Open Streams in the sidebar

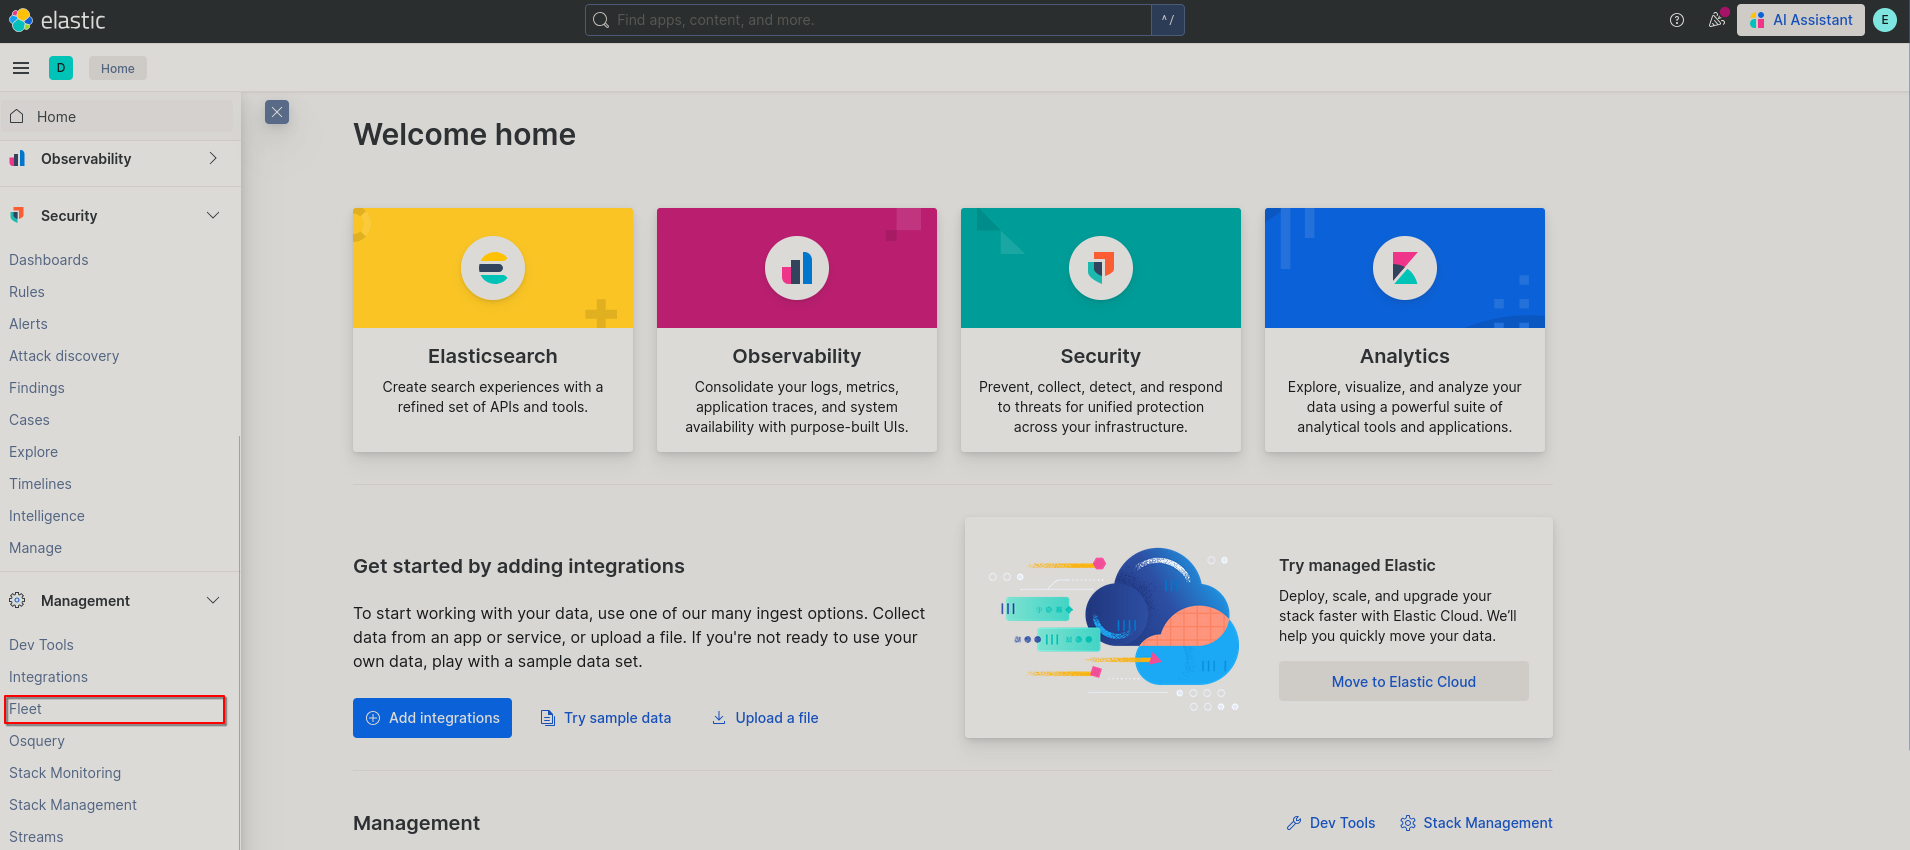point(36,837)
